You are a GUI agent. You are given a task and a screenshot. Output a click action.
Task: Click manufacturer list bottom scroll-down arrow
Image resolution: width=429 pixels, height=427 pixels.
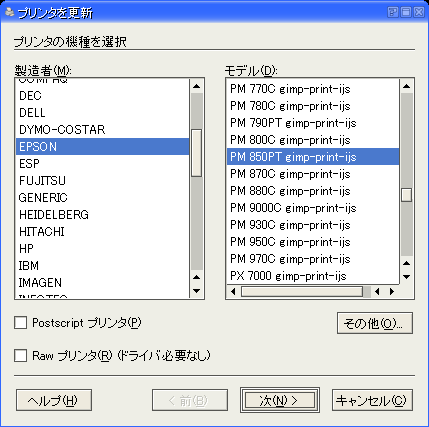pyautogui.click(x=197, y=291)
